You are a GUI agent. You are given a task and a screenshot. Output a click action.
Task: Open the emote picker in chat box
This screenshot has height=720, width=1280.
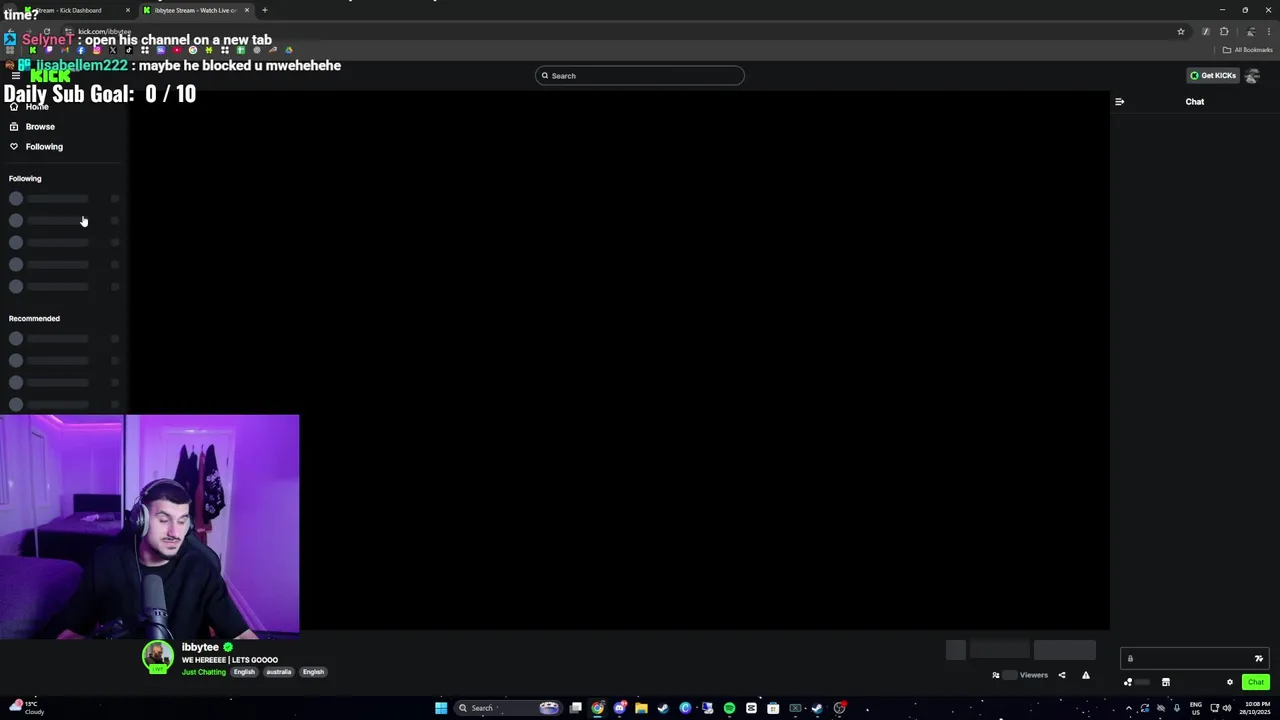click(x=1259, y=658)
